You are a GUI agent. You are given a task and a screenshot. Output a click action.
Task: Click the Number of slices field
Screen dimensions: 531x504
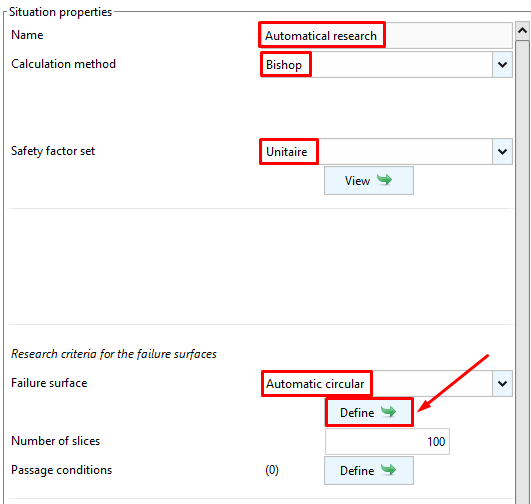coord(387,441)
